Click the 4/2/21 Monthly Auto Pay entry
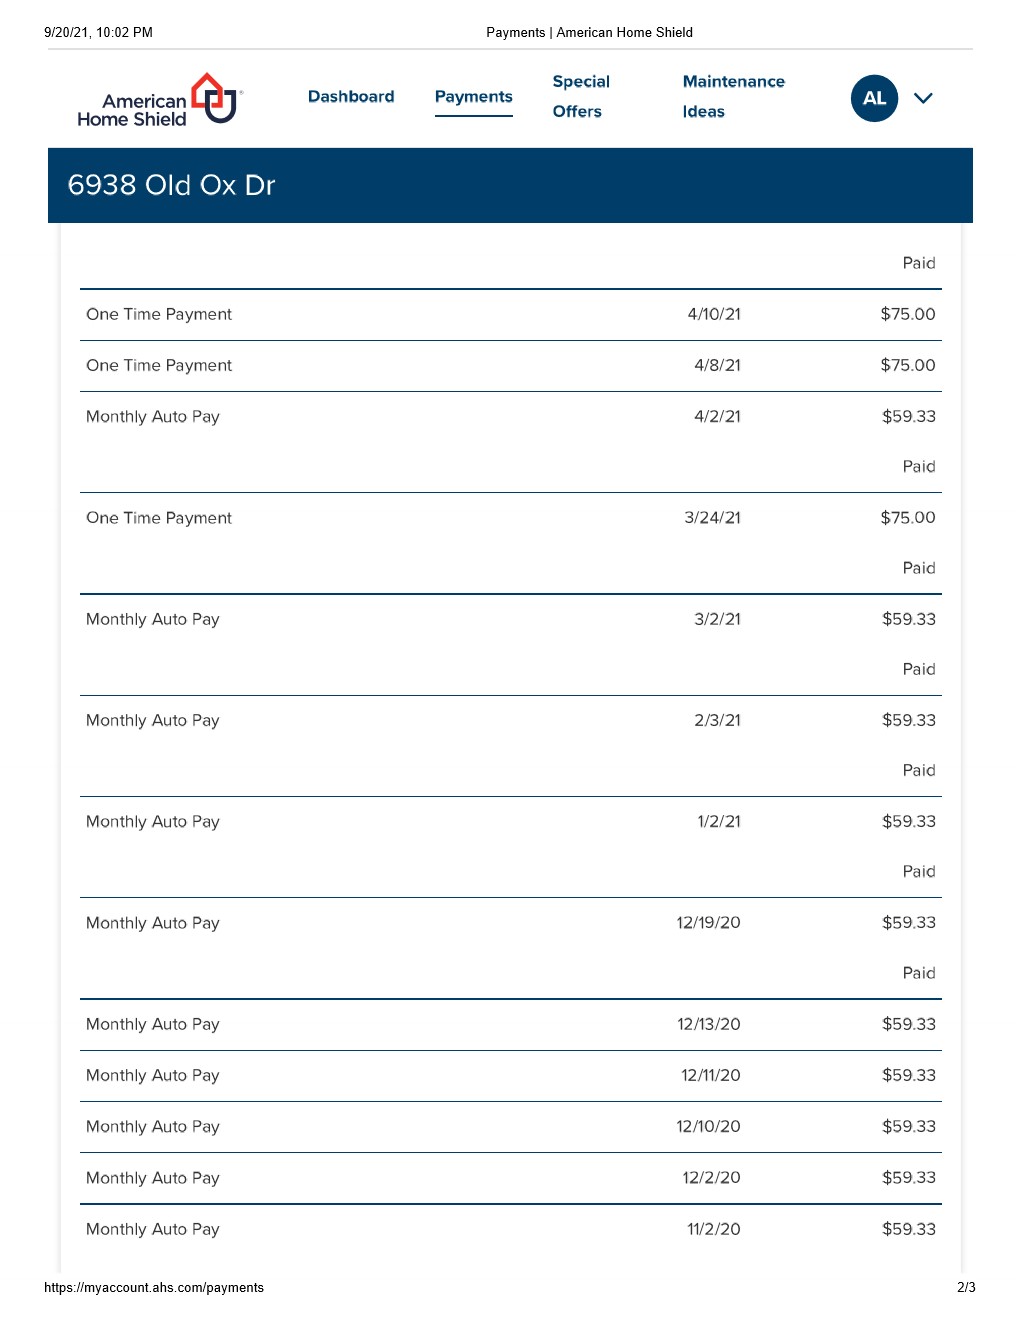Screen dimensions: 1020x1320 [510, 417]
